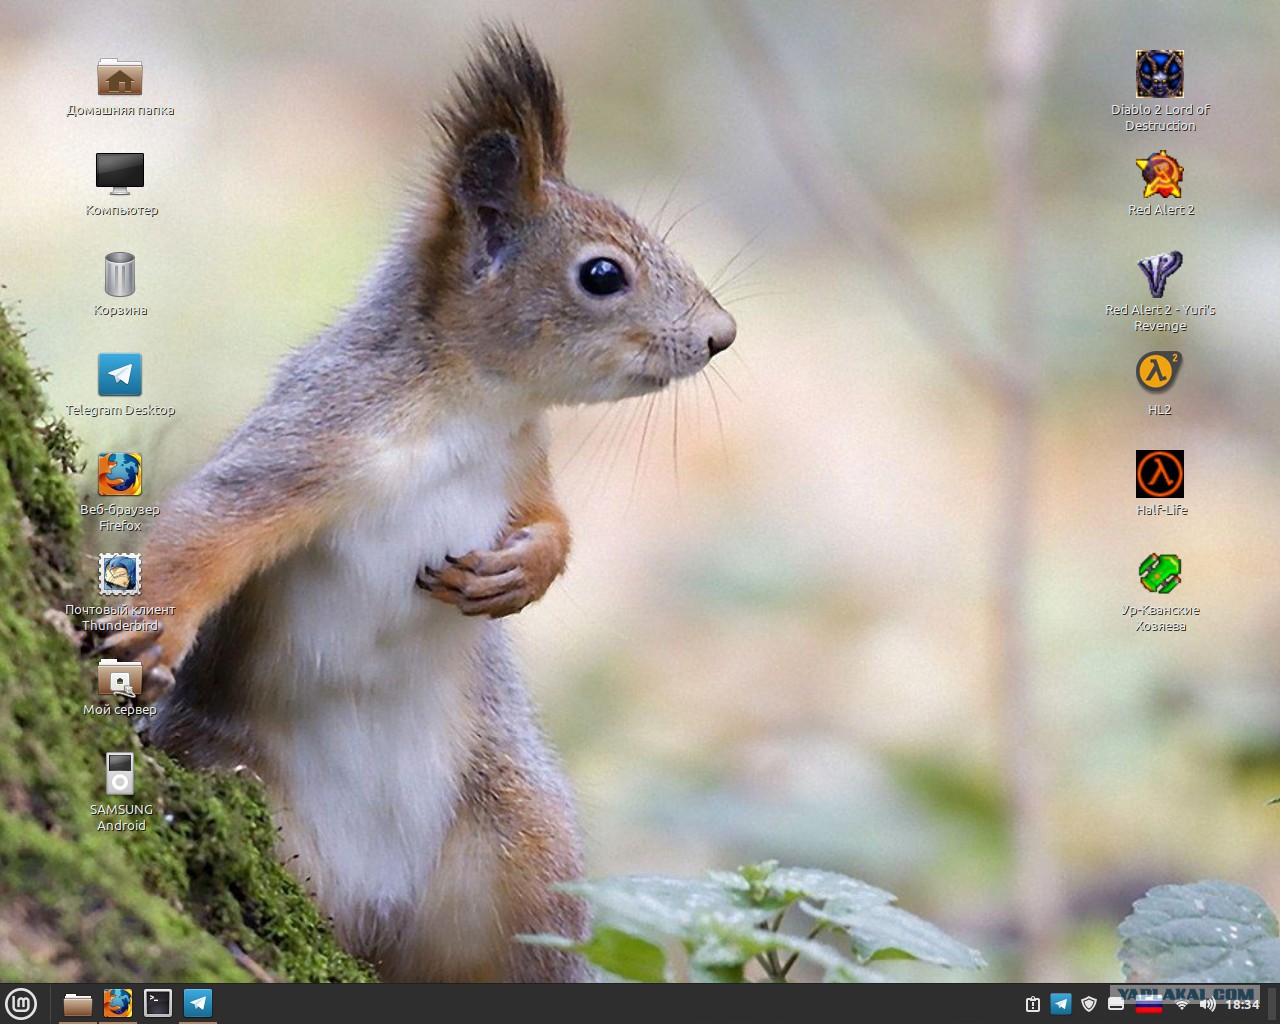Click the update manager shield icon
This screenshot has width=1280, height=1024.
1089,1004
